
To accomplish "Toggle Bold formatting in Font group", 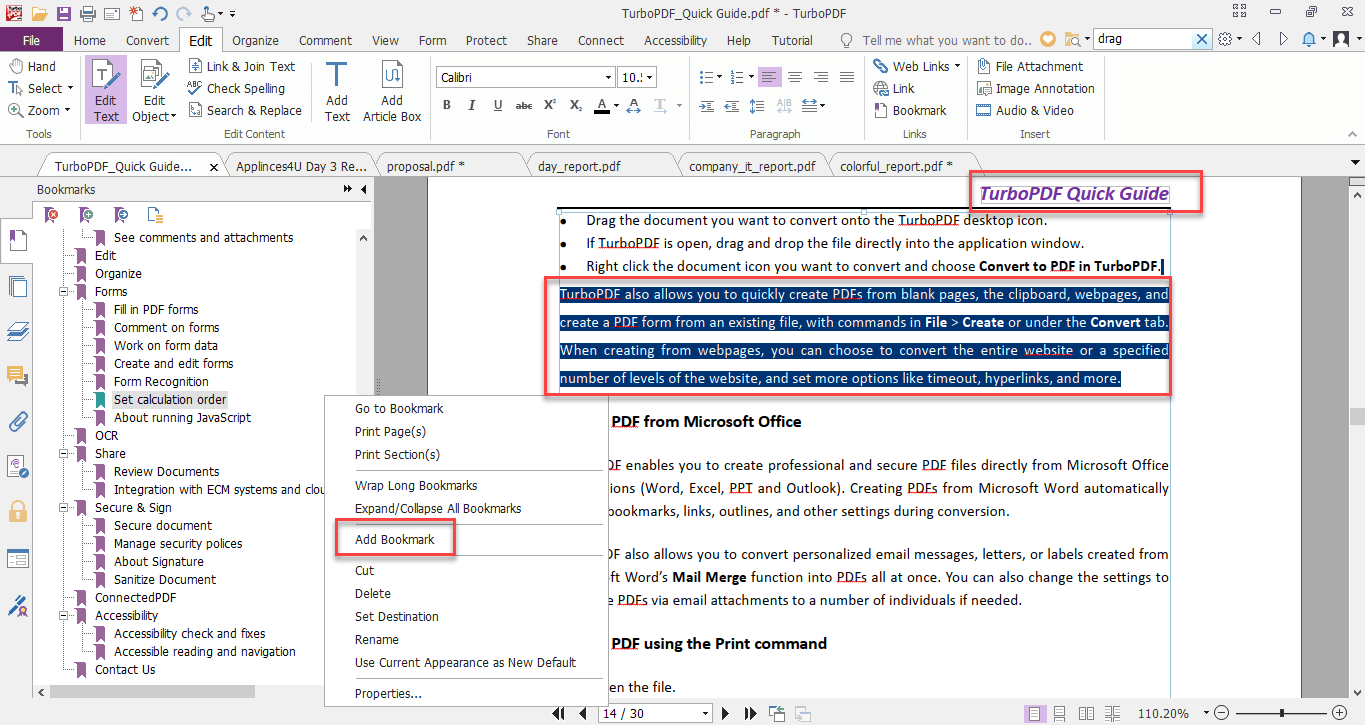I will (447, 105).
